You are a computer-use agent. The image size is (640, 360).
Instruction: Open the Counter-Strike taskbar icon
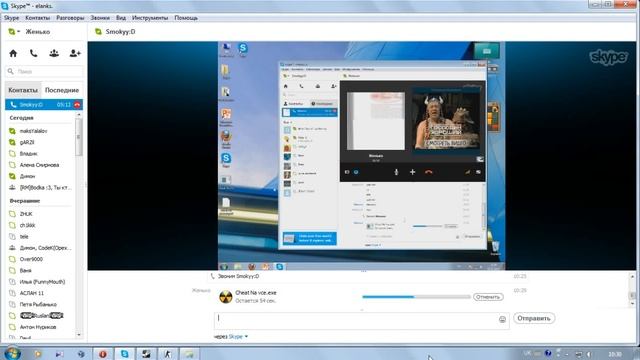[x=167, y=354]
